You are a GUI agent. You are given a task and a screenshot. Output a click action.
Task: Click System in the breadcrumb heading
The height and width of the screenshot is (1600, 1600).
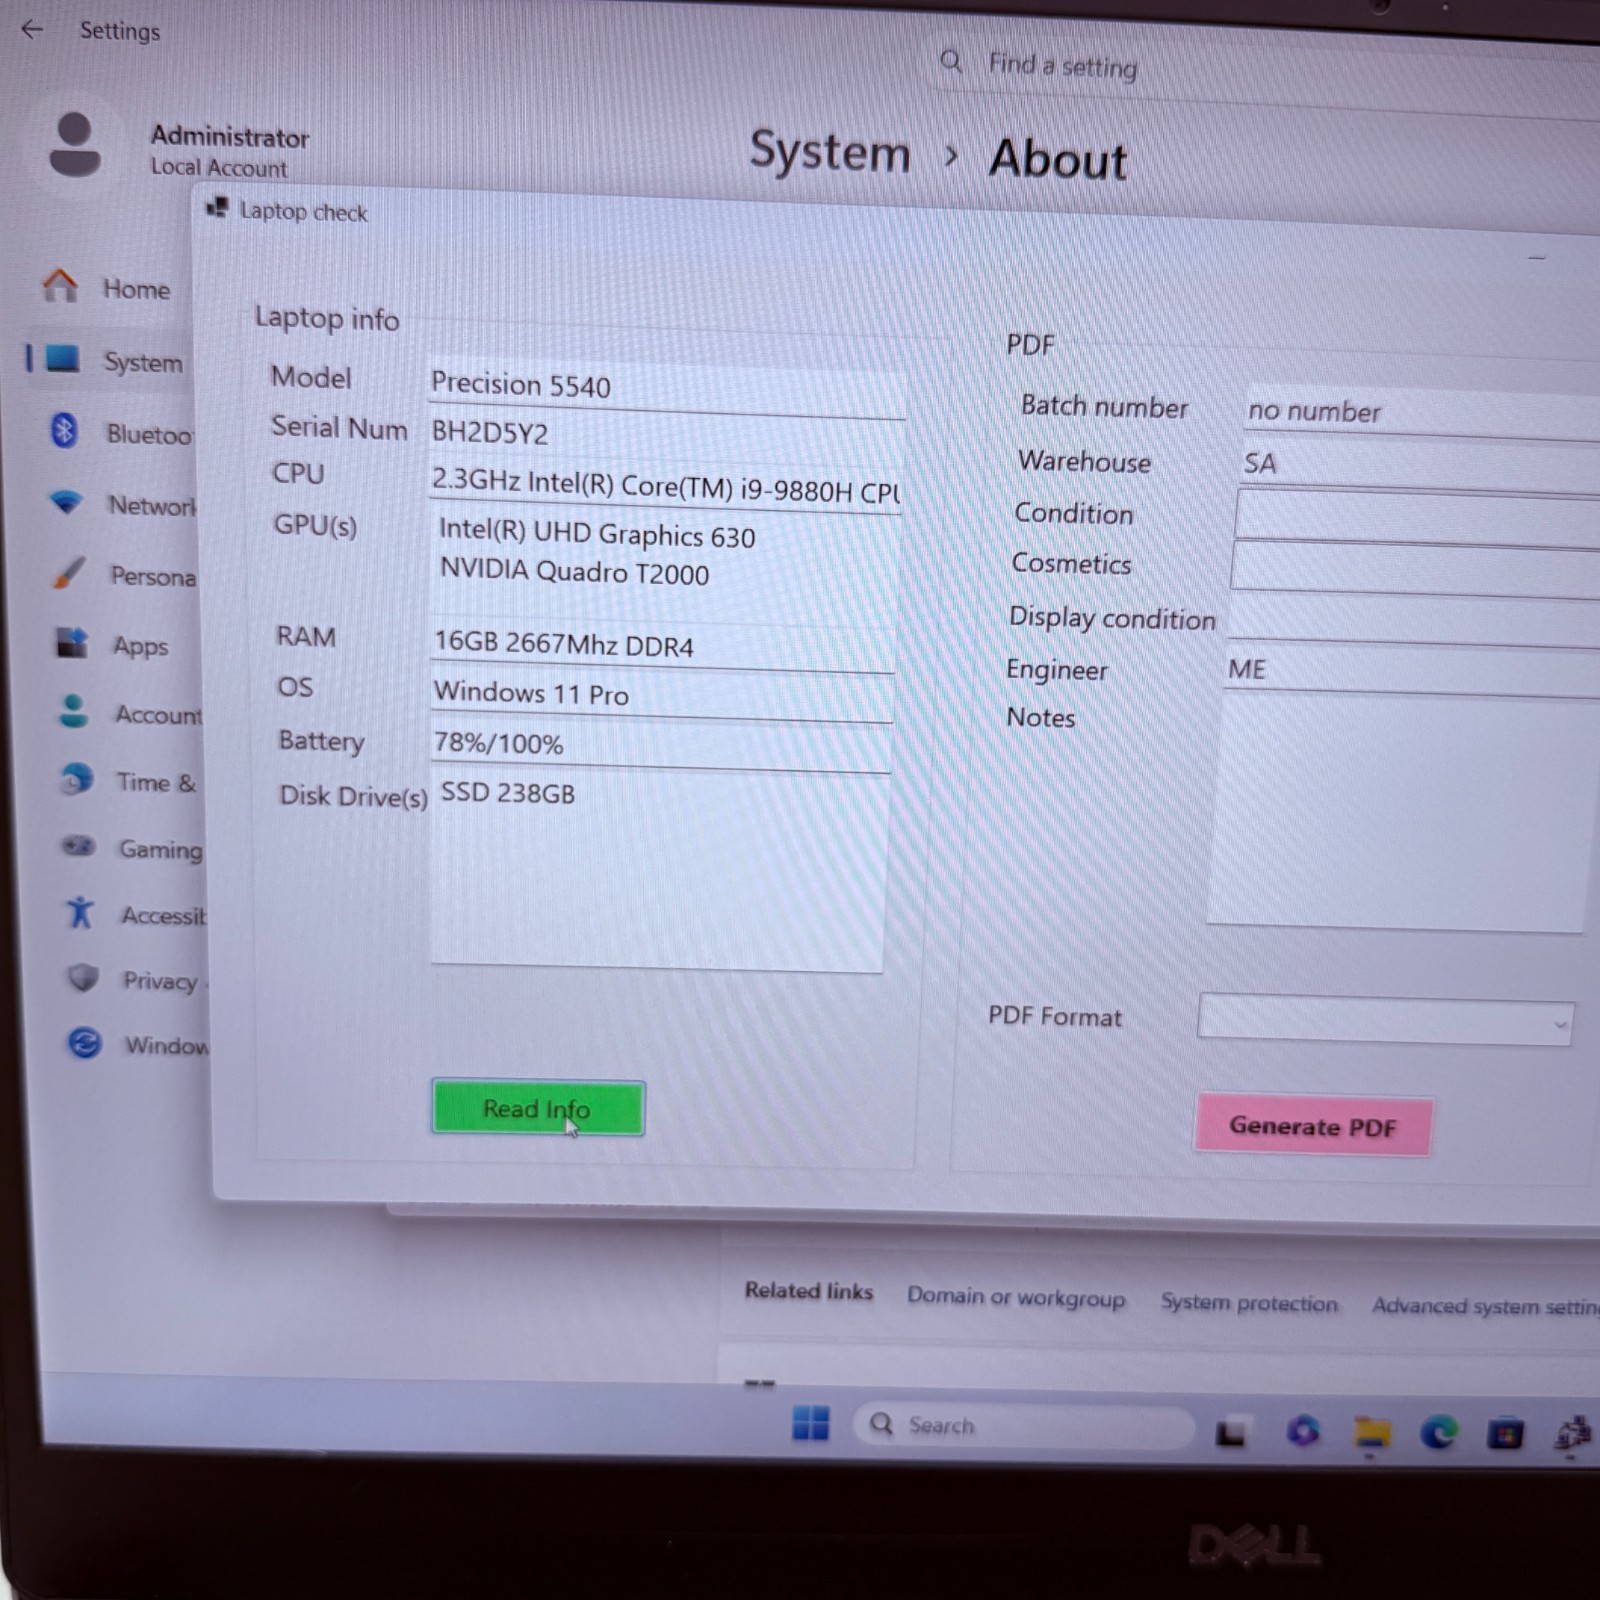(x=830, y=152)
